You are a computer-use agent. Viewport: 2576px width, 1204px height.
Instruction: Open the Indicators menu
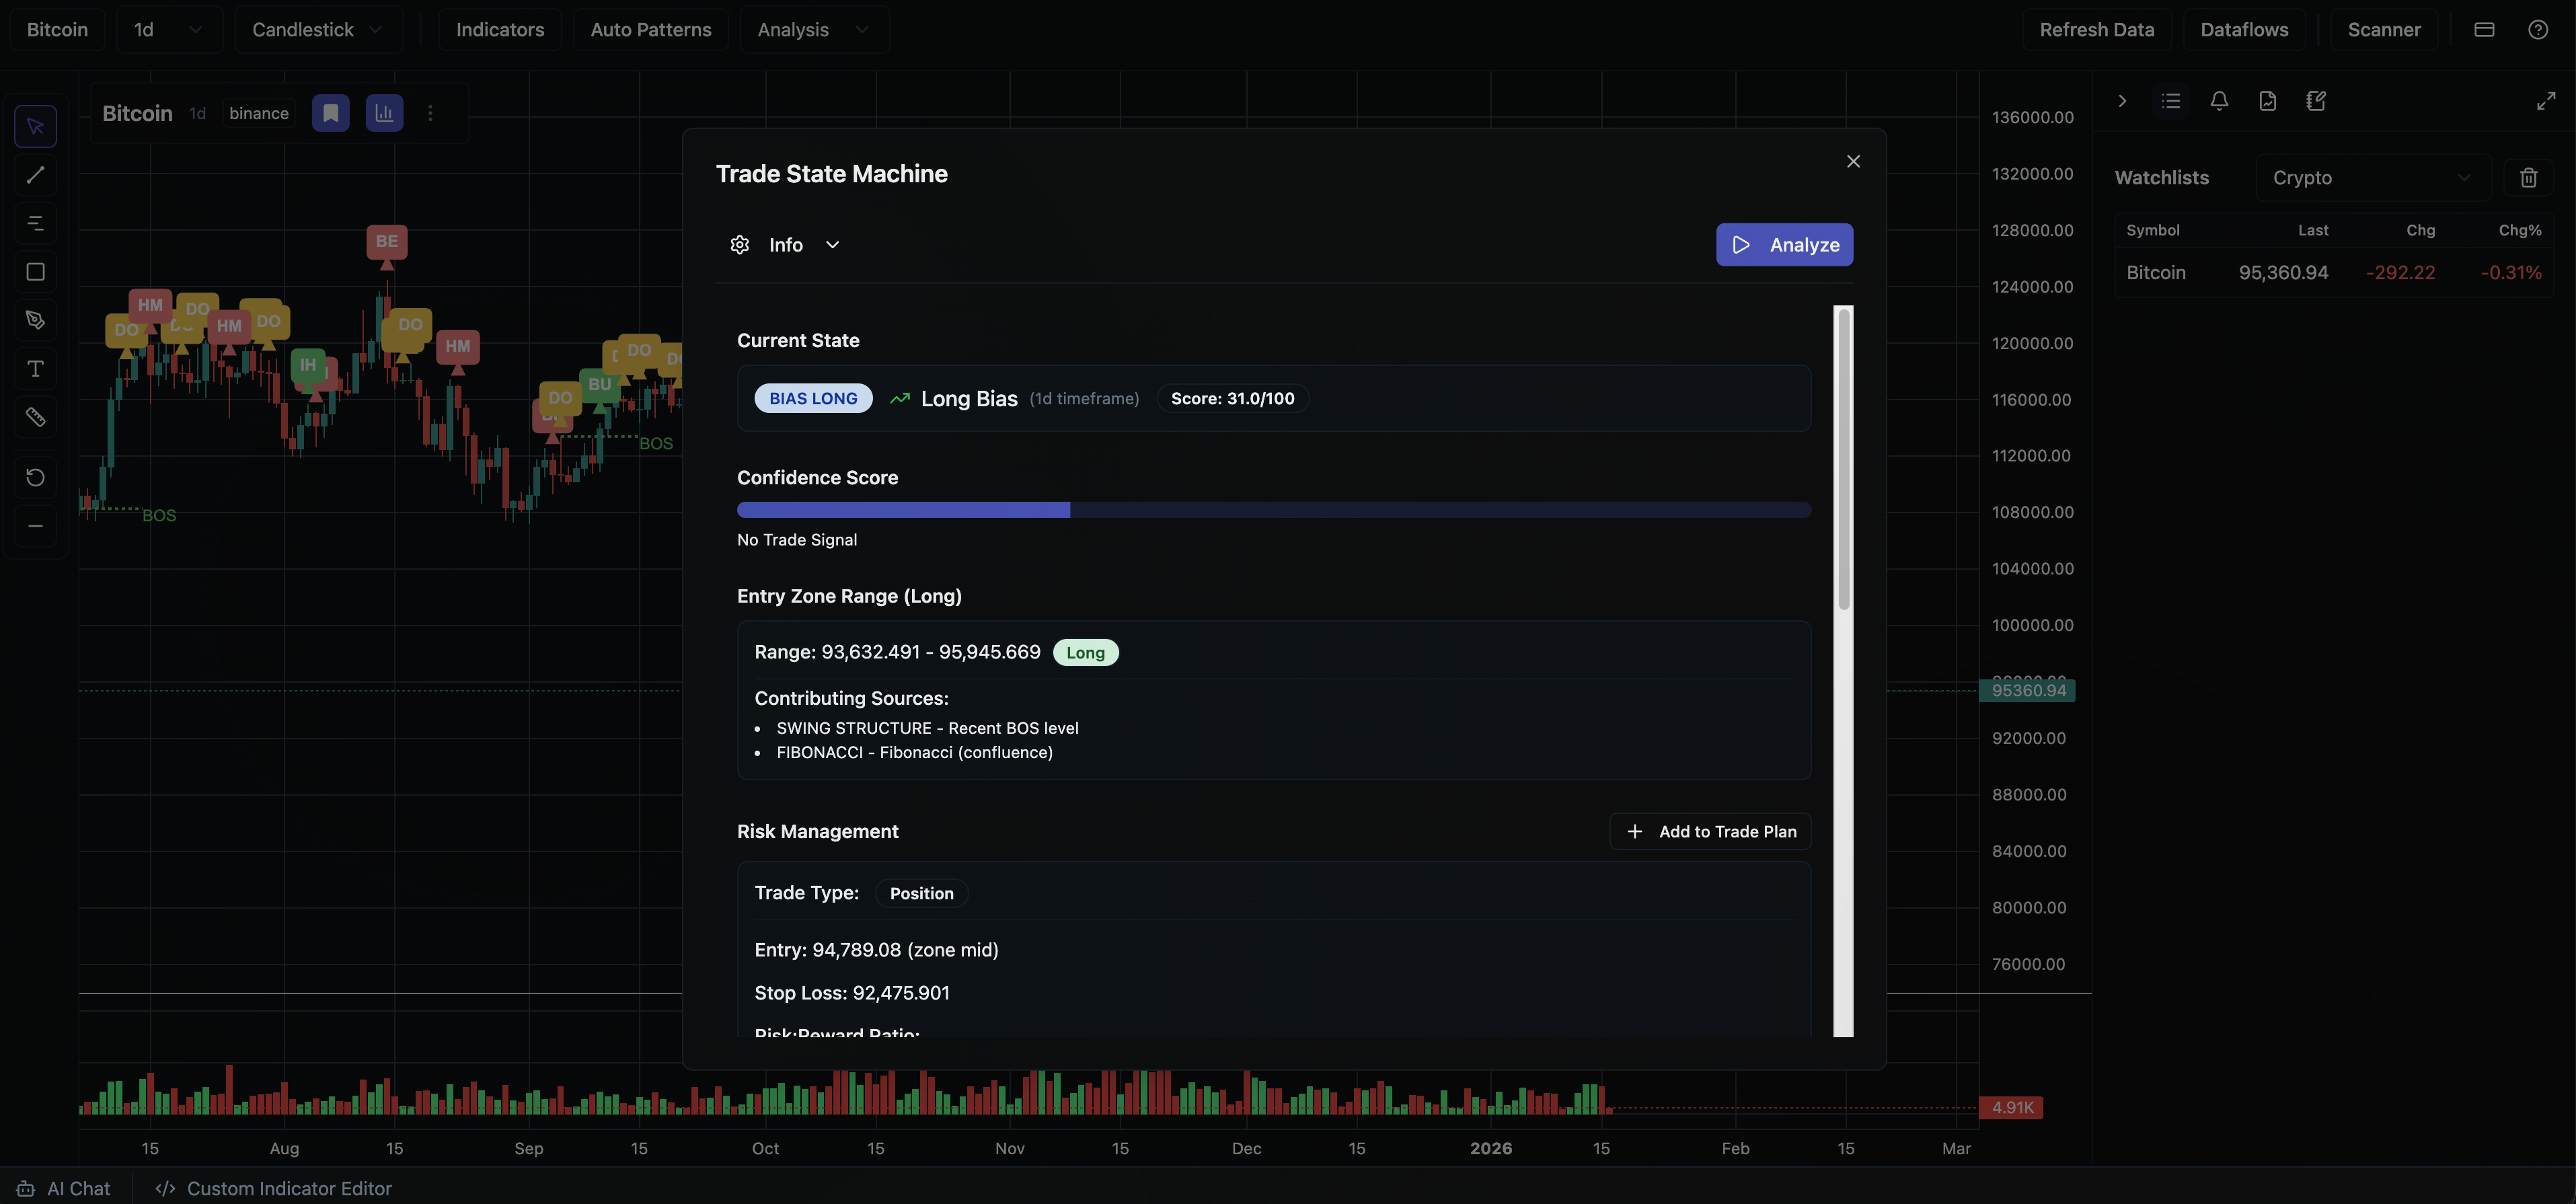(500, 30)
